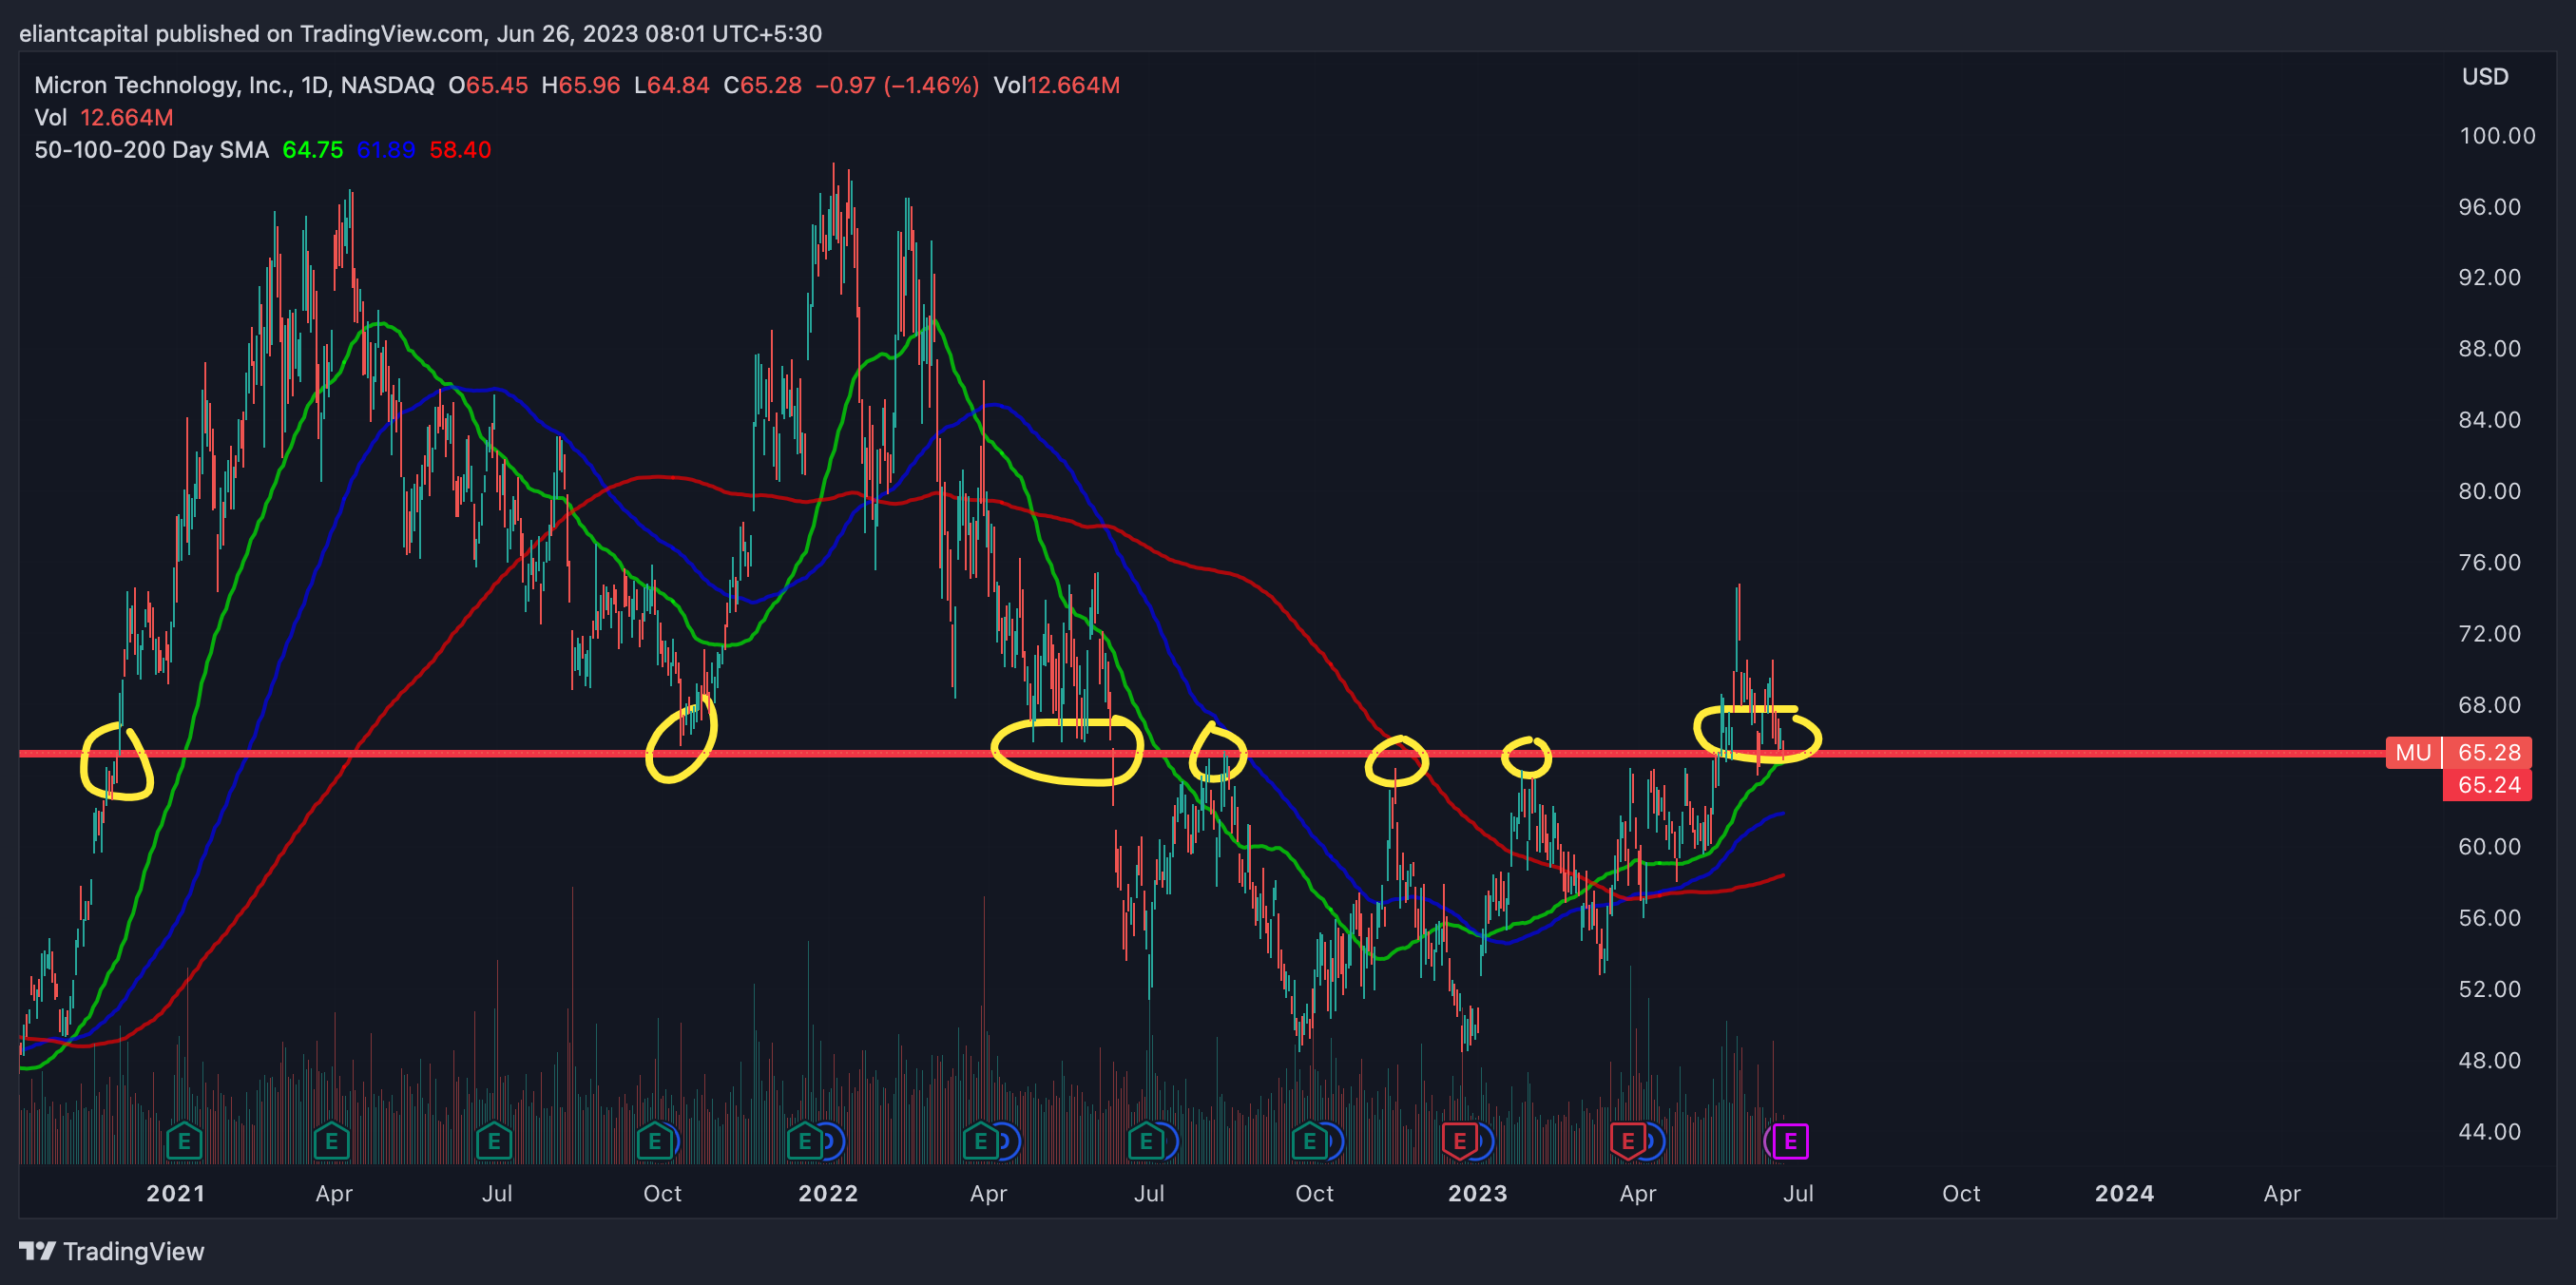The height and width of the screenshot is (1285, 2576).
Task: Select the 50-100-200 Day SMA indicator legend
Action: pos(151,150)
